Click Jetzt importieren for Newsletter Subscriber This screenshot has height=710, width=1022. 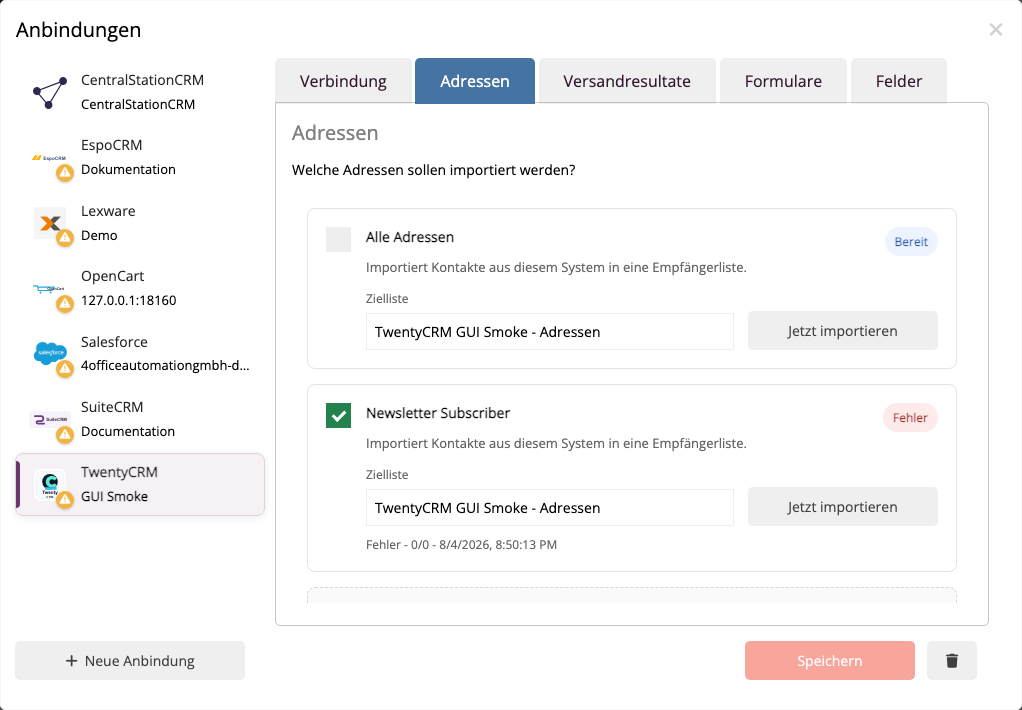842,507
